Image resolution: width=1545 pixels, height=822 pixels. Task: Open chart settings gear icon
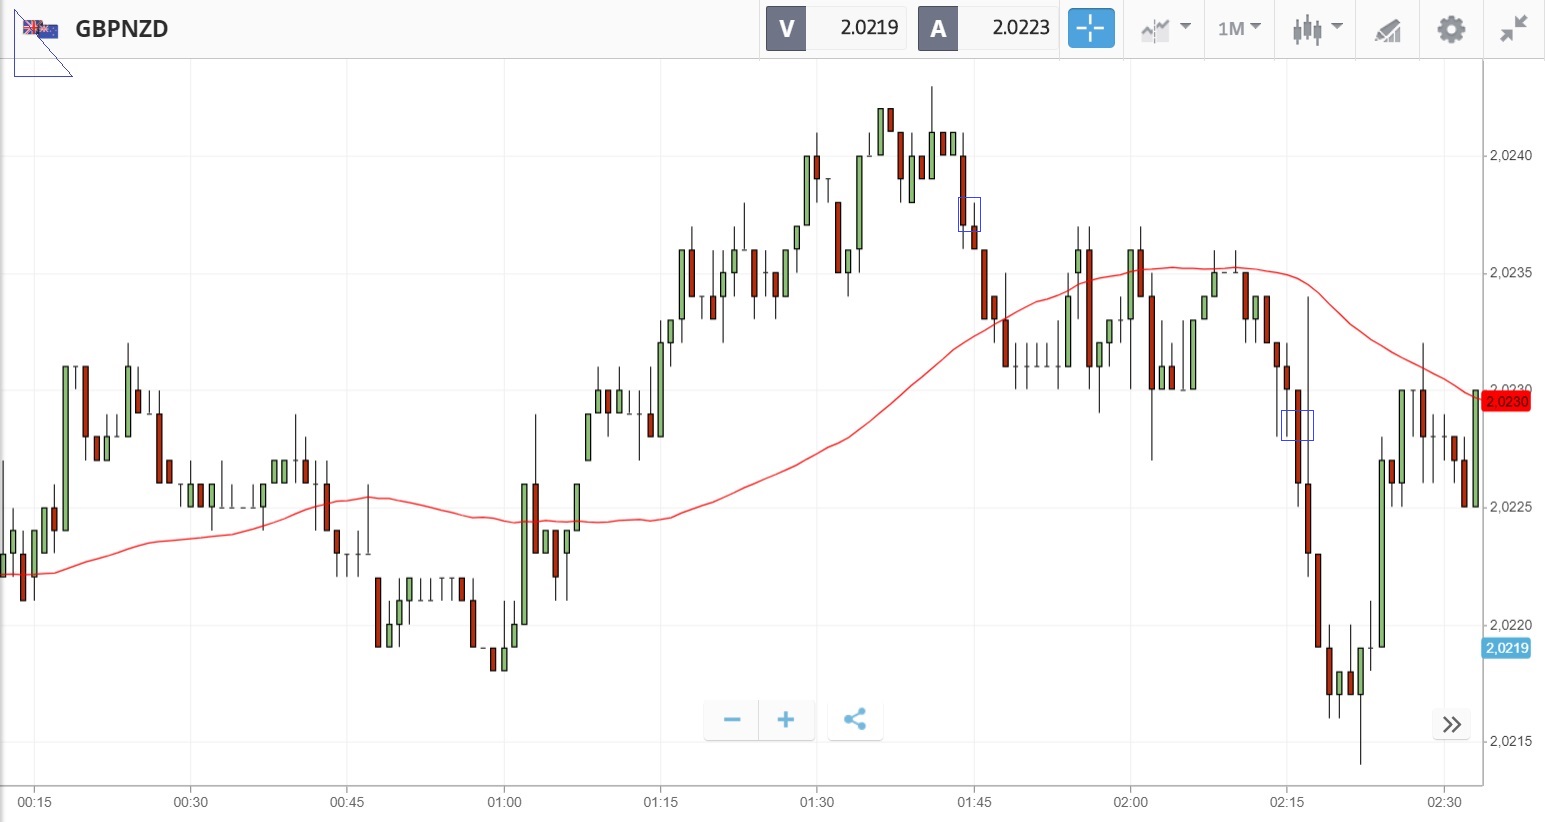pos(1451,28)
